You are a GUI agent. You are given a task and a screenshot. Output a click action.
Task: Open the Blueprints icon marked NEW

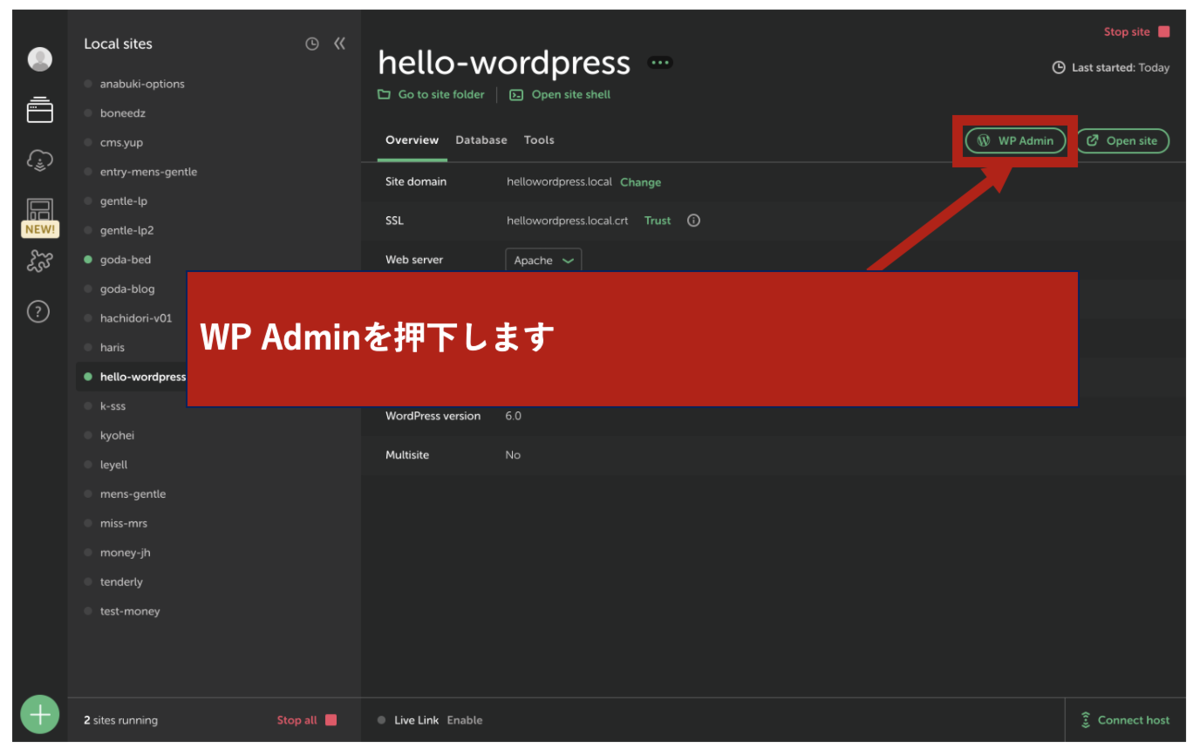(40, 217)
